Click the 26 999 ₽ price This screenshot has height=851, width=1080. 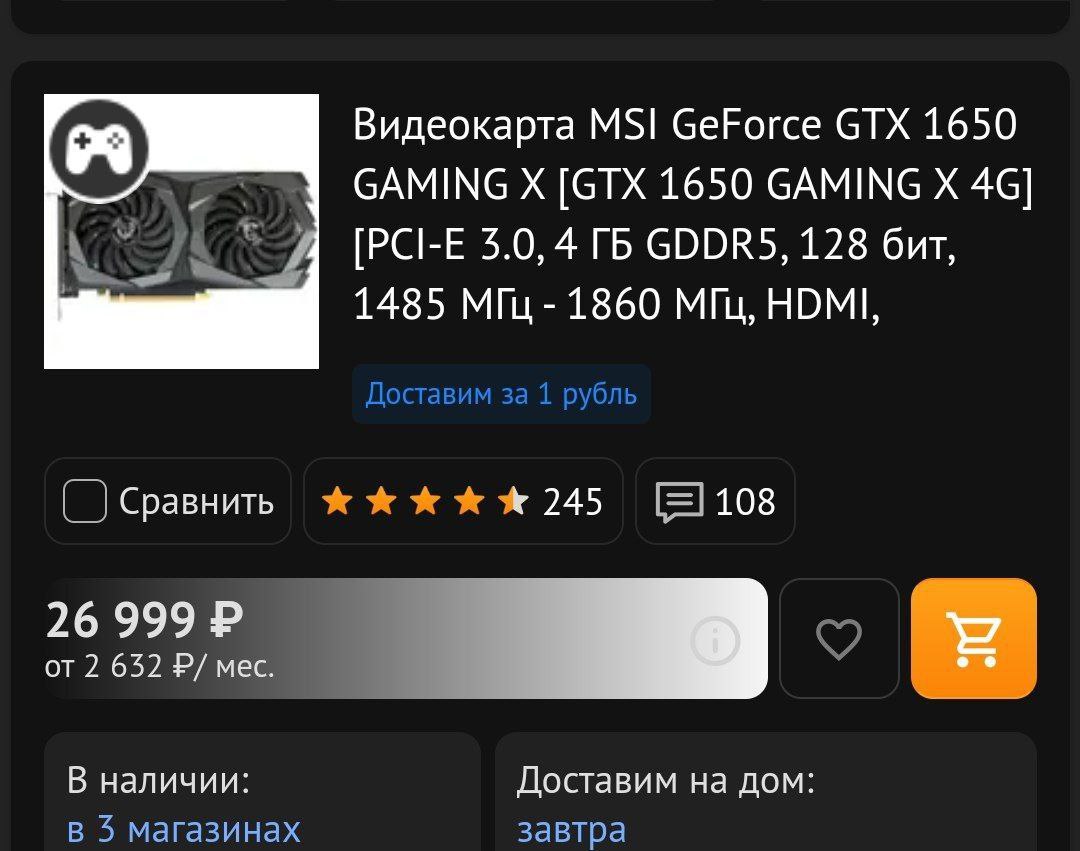click(x=145, y=619)
